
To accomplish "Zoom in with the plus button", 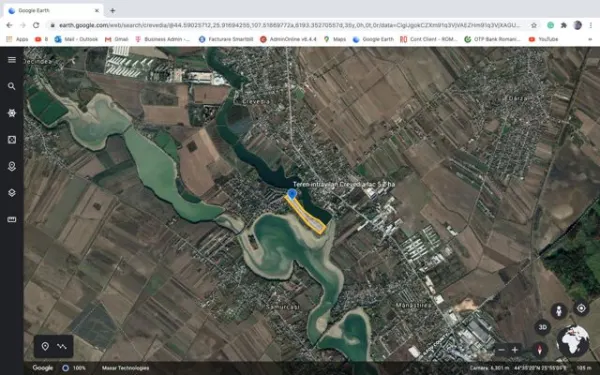I will click(x=515, y=350).
